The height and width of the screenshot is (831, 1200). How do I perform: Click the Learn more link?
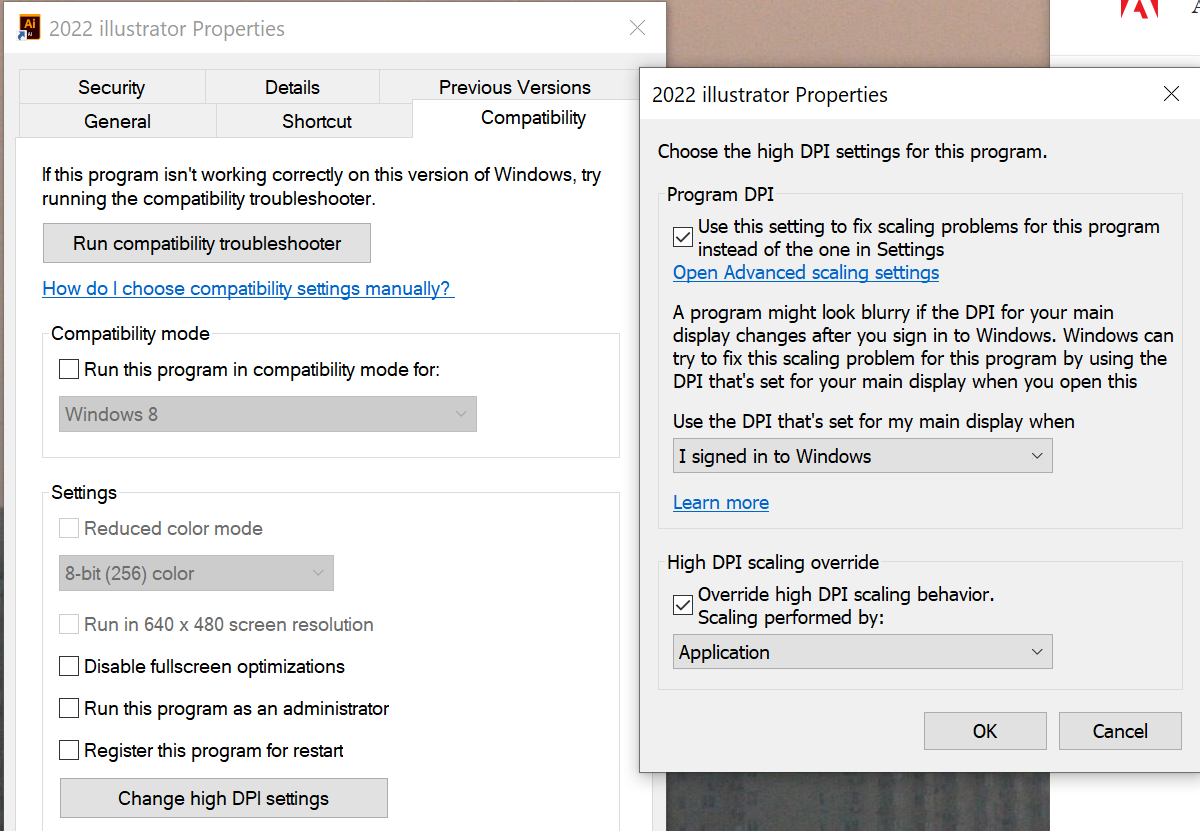[721, 502]
